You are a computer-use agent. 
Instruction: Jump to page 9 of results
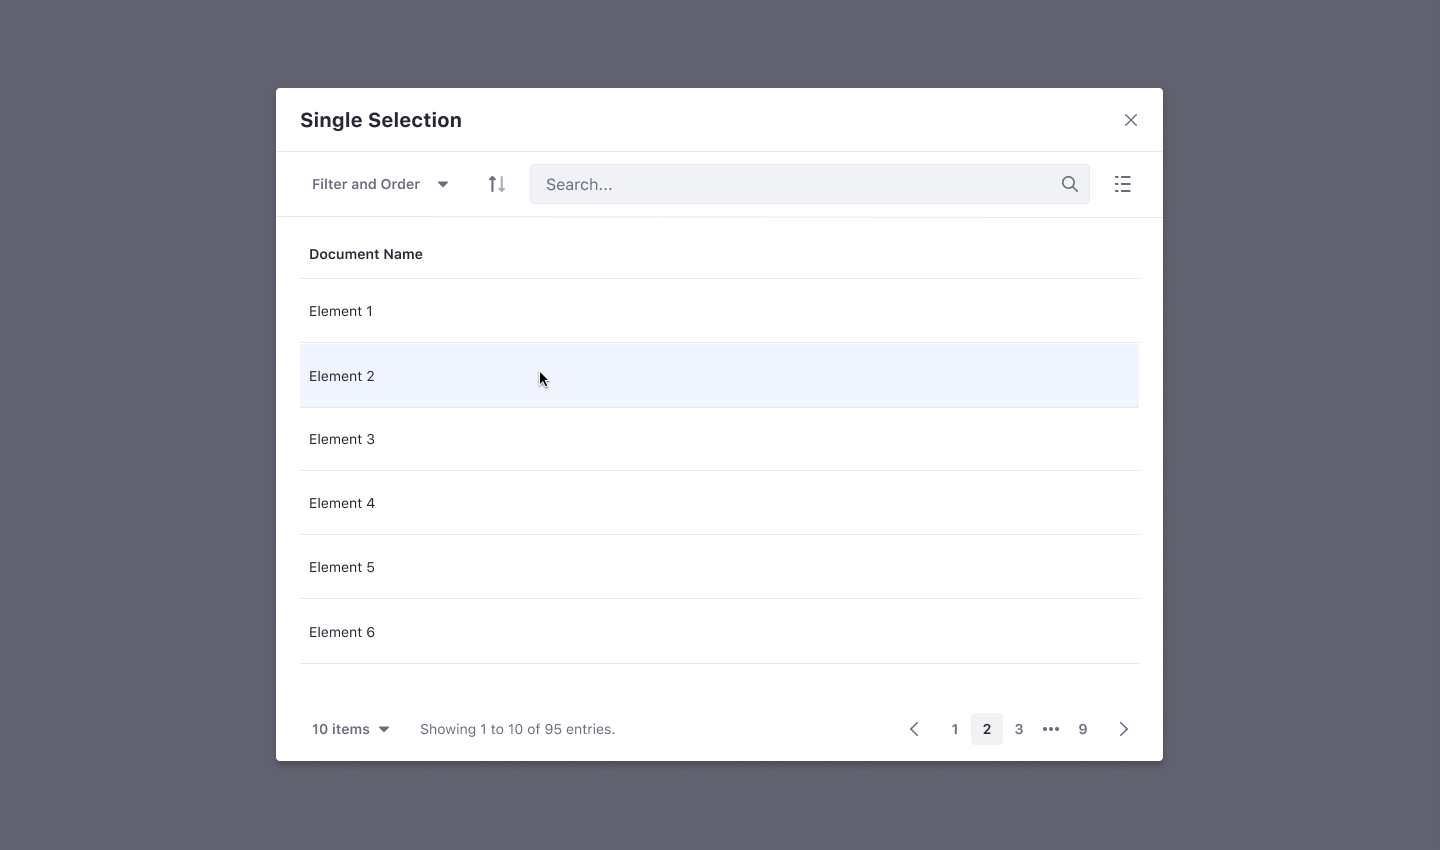click(x=1083, y=729)
